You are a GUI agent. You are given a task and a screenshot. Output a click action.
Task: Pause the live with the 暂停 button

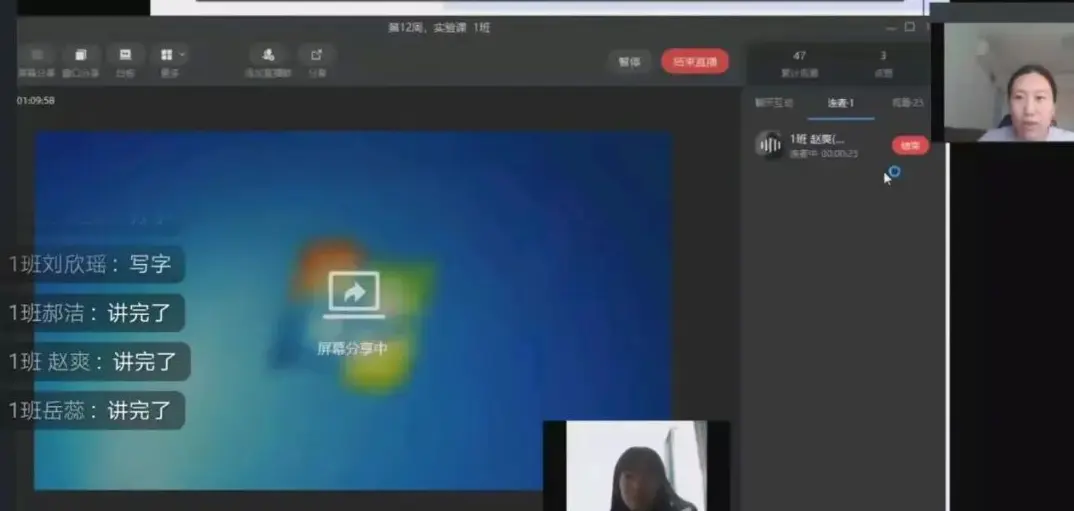pos(629,62)
